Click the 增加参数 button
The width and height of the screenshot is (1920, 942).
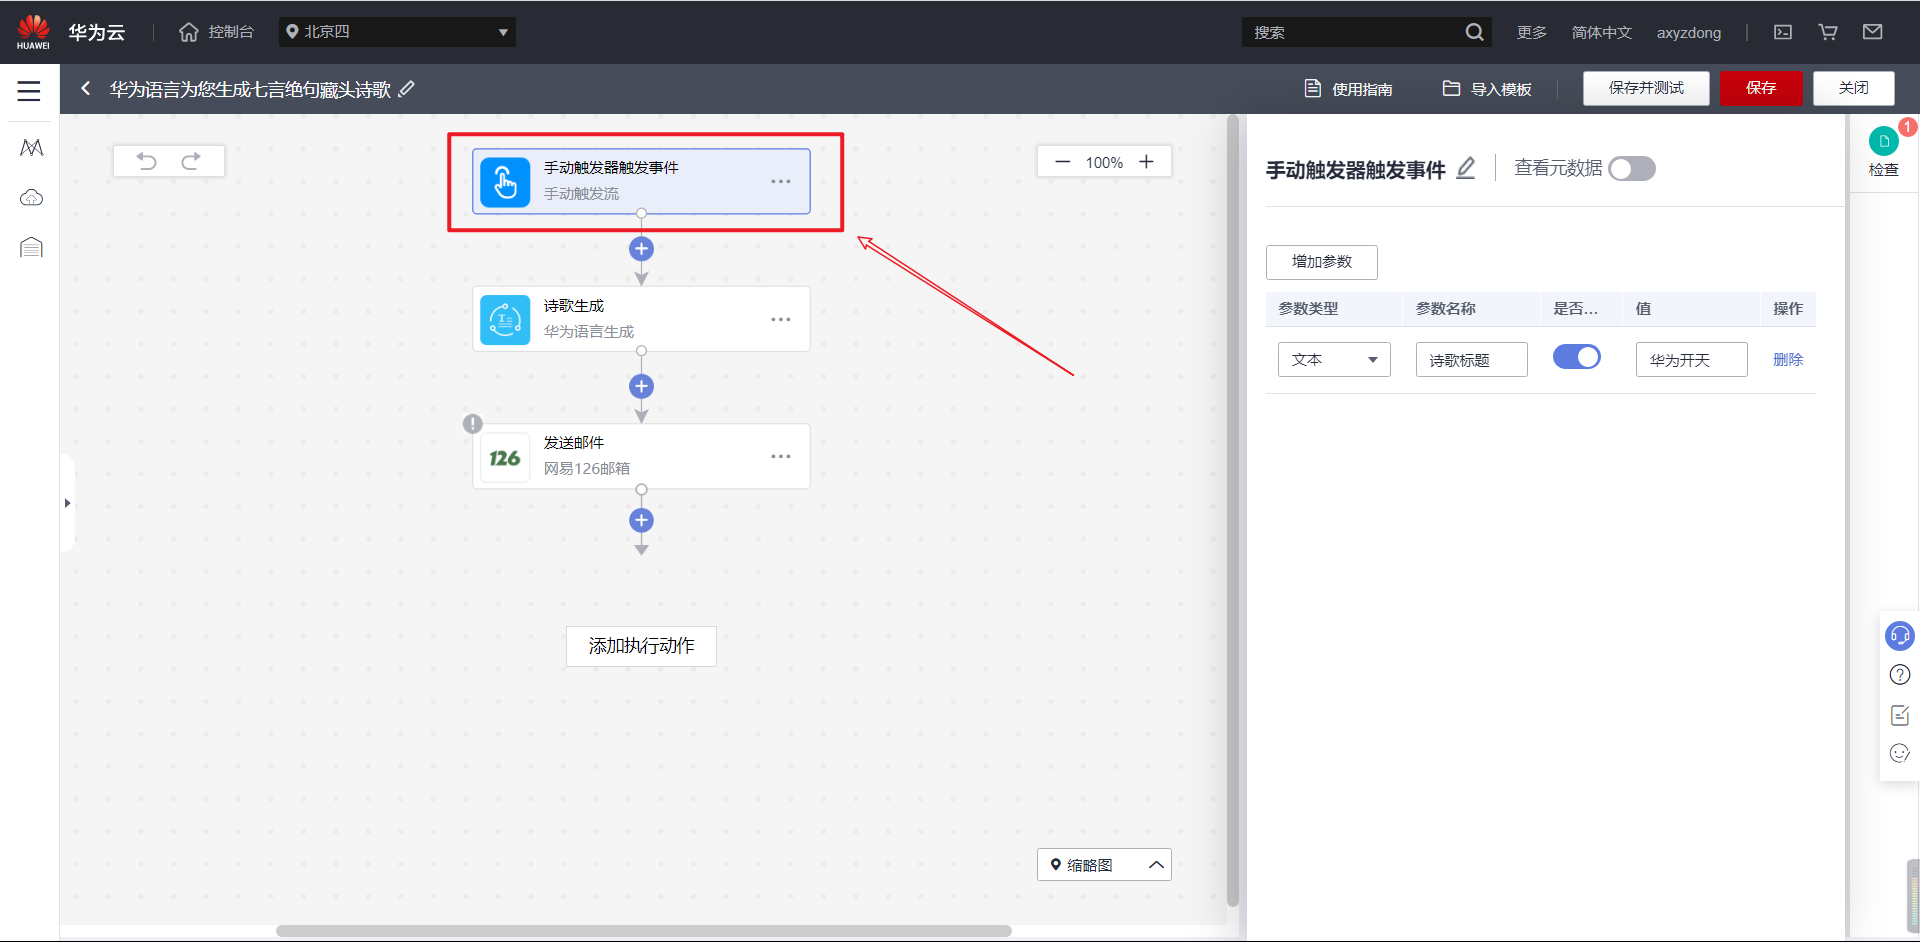tap(1322, 262)
